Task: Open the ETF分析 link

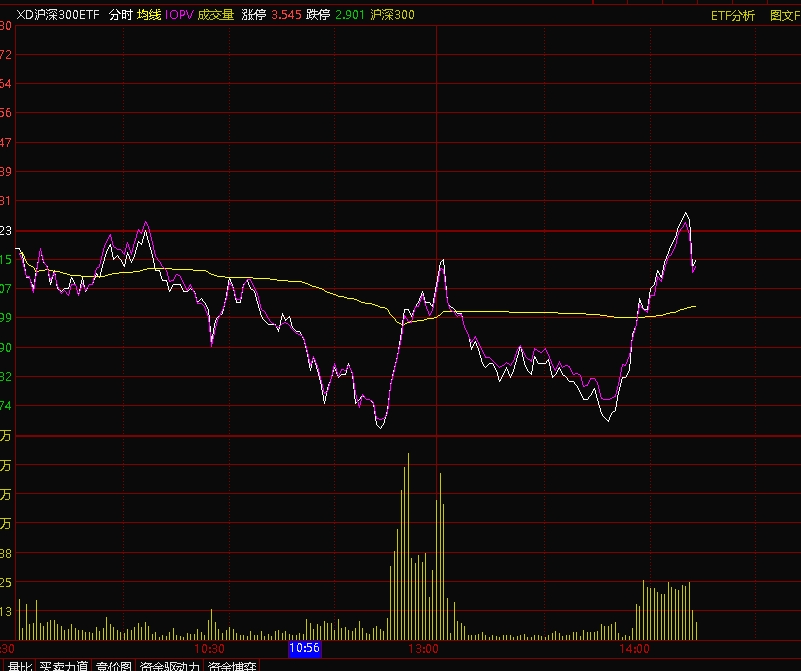Action: 733,15
